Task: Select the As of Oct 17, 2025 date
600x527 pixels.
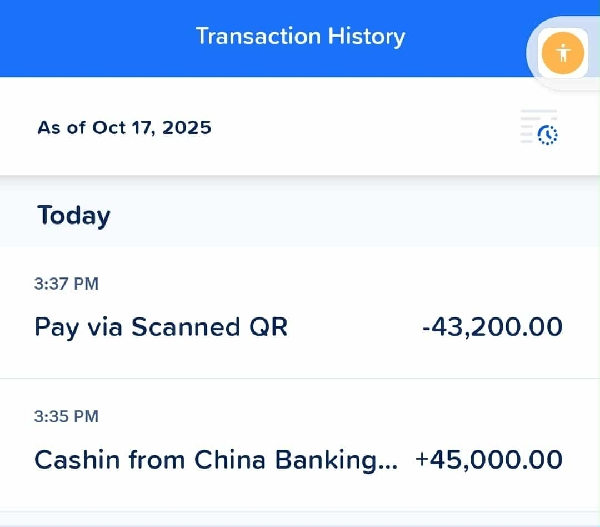Action: tap(124, 128)
